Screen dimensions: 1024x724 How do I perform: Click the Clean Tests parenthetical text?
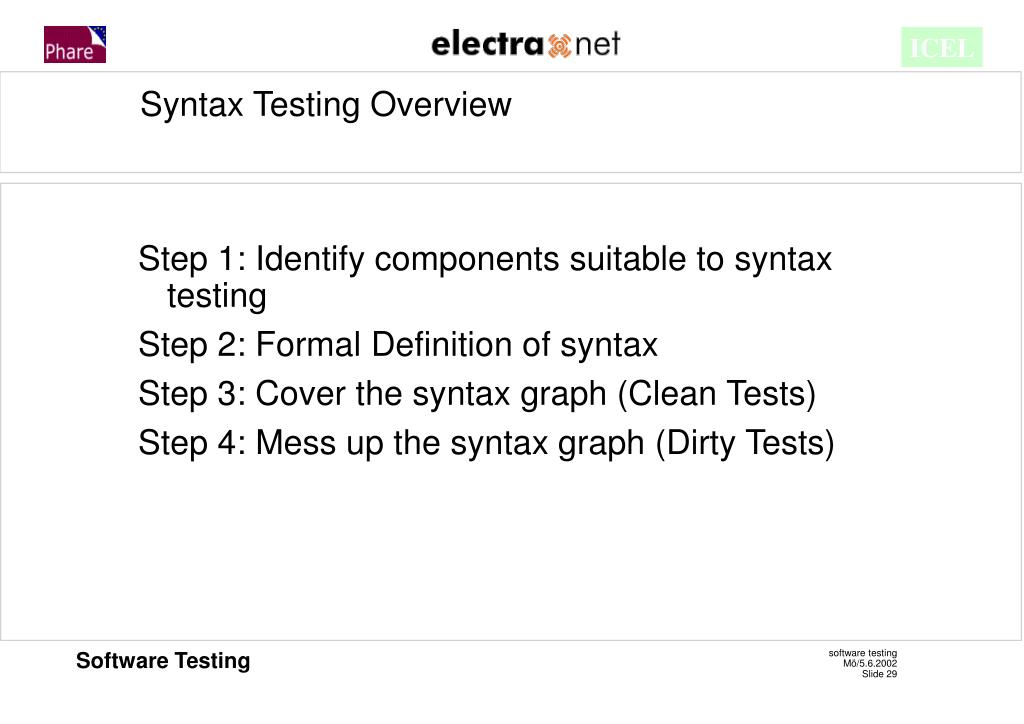[x=716, y=394]
